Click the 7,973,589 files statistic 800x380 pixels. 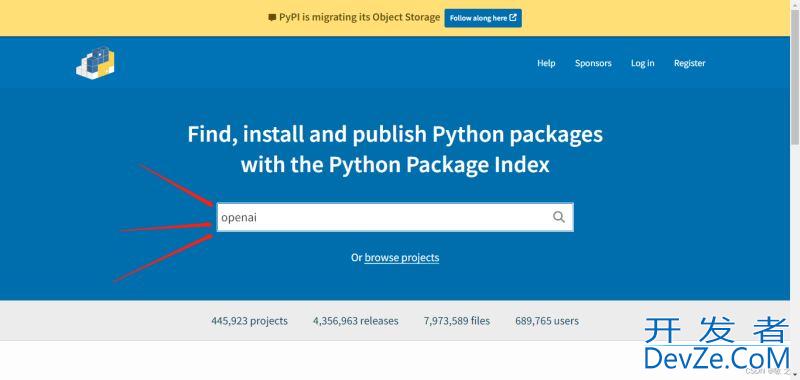tap(457, 321)
